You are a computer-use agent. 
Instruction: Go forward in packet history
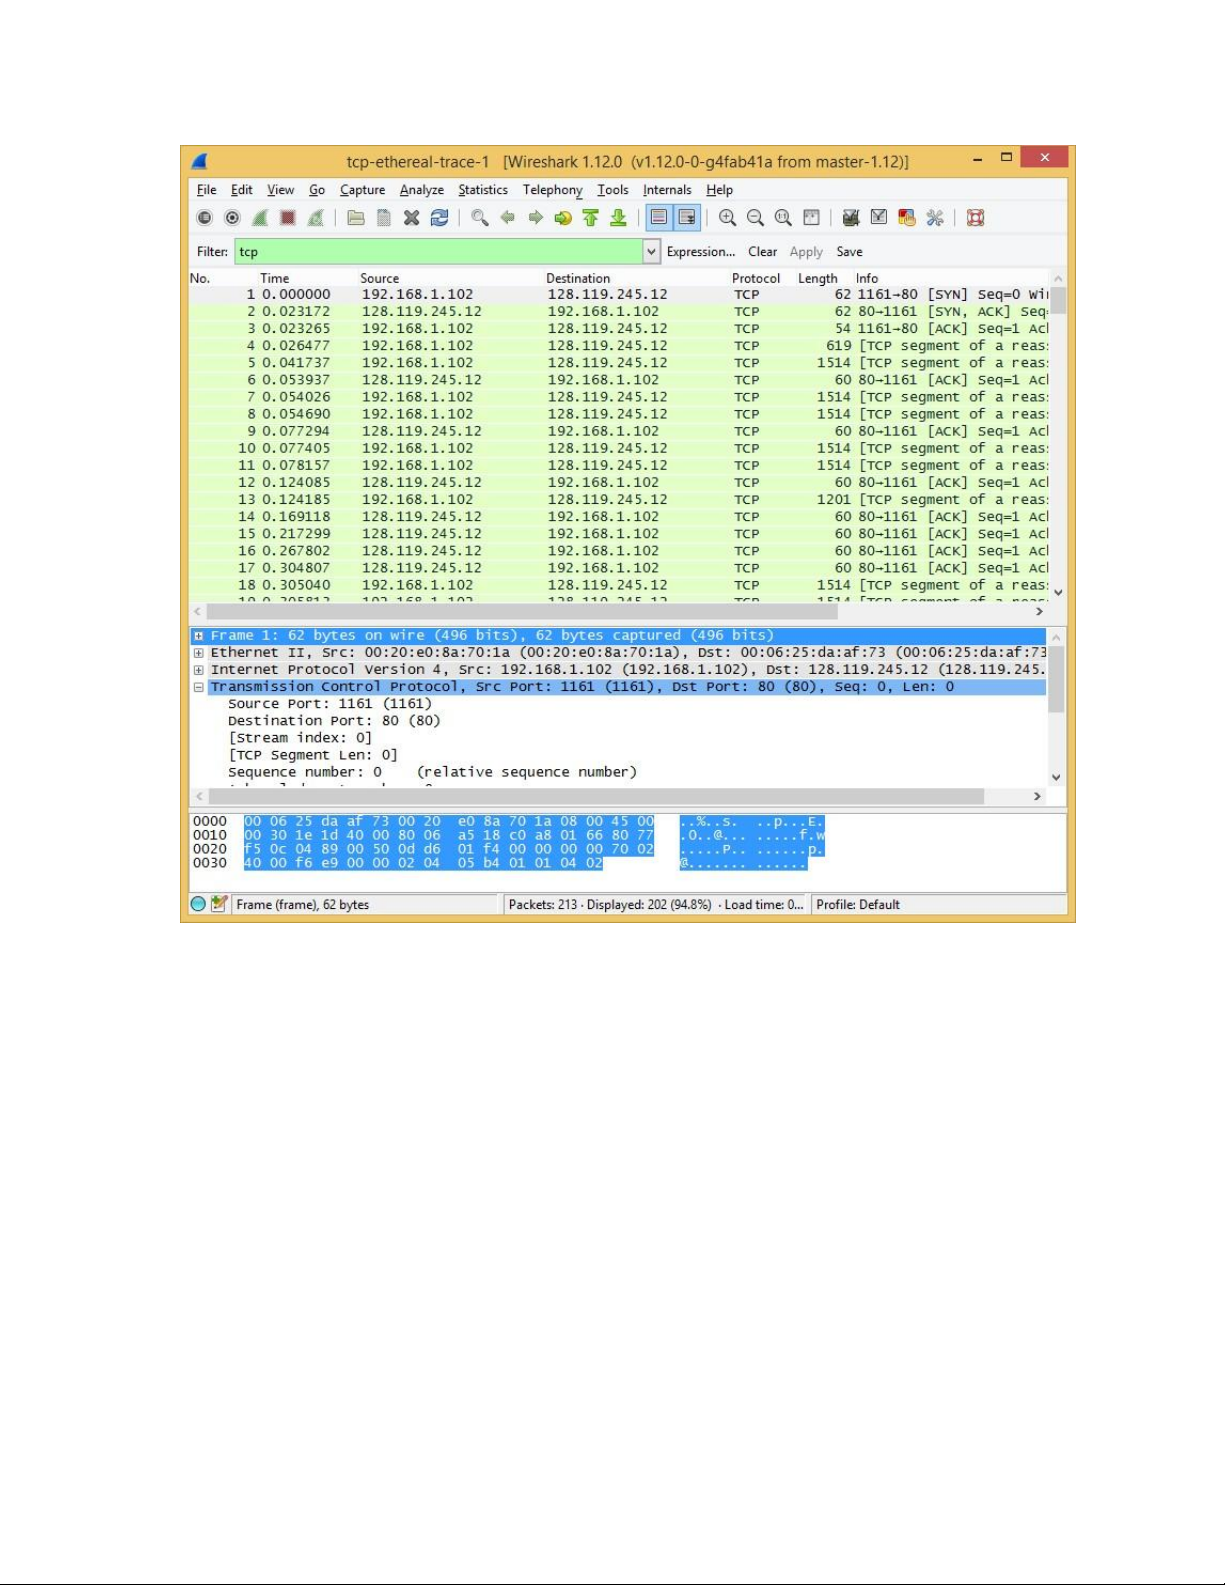[535, 218]
